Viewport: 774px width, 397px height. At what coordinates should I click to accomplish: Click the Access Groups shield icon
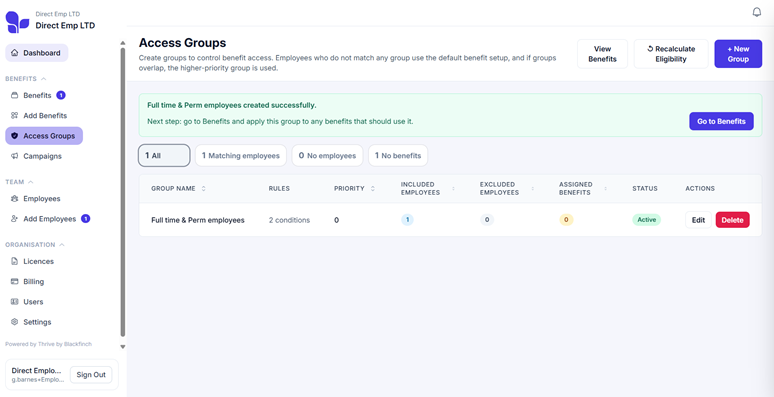(14, 136)
